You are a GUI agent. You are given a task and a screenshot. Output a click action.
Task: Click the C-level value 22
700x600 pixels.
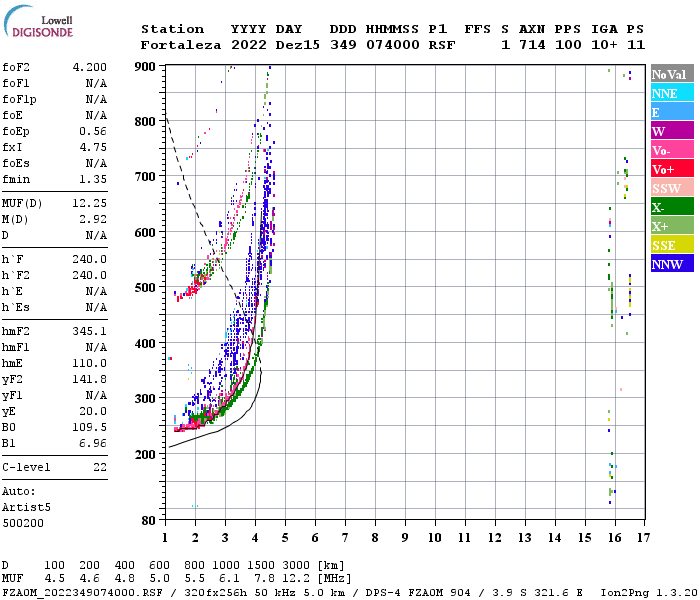[x=100, y=467]
